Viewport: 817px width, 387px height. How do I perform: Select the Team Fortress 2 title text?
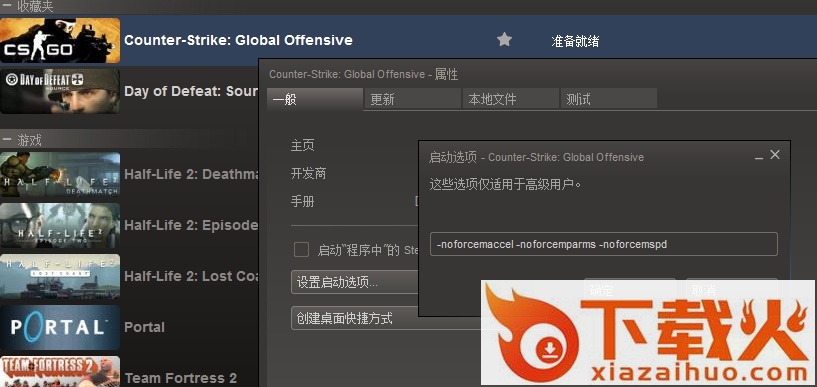point(180,378)
